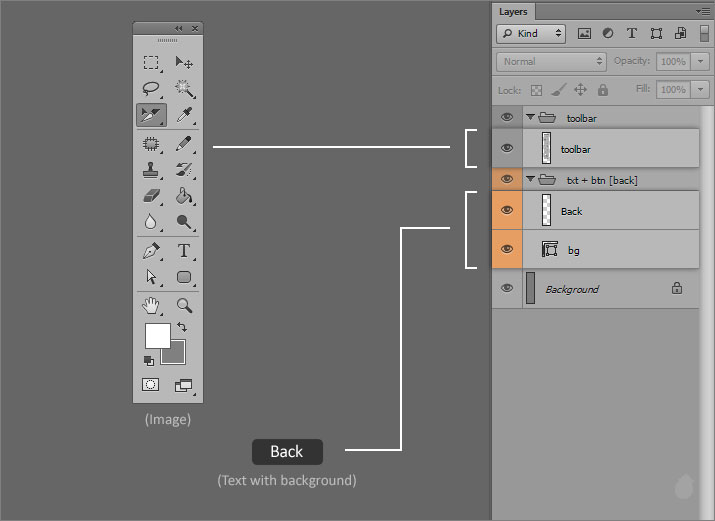Select the Lasso tool
Image resolution: width=715 pixels, height=521 pixels.
click(x=151, y=89)
